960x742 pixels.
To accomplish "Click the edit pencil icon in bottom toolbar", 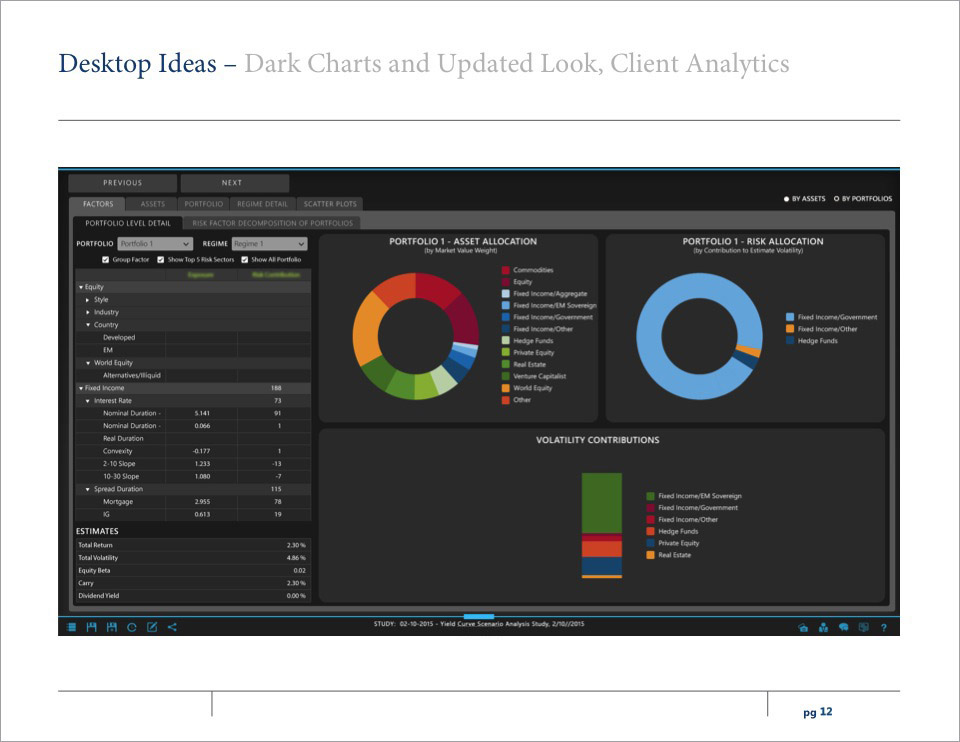I will (x=152, y=628).
